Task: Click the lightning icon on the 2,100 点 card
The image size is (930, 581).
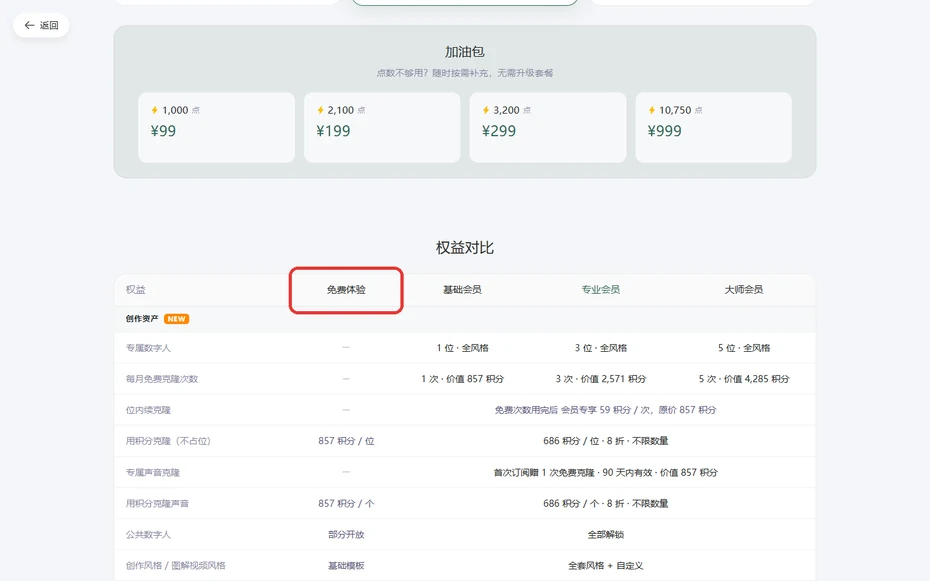Action: (320, 110)
